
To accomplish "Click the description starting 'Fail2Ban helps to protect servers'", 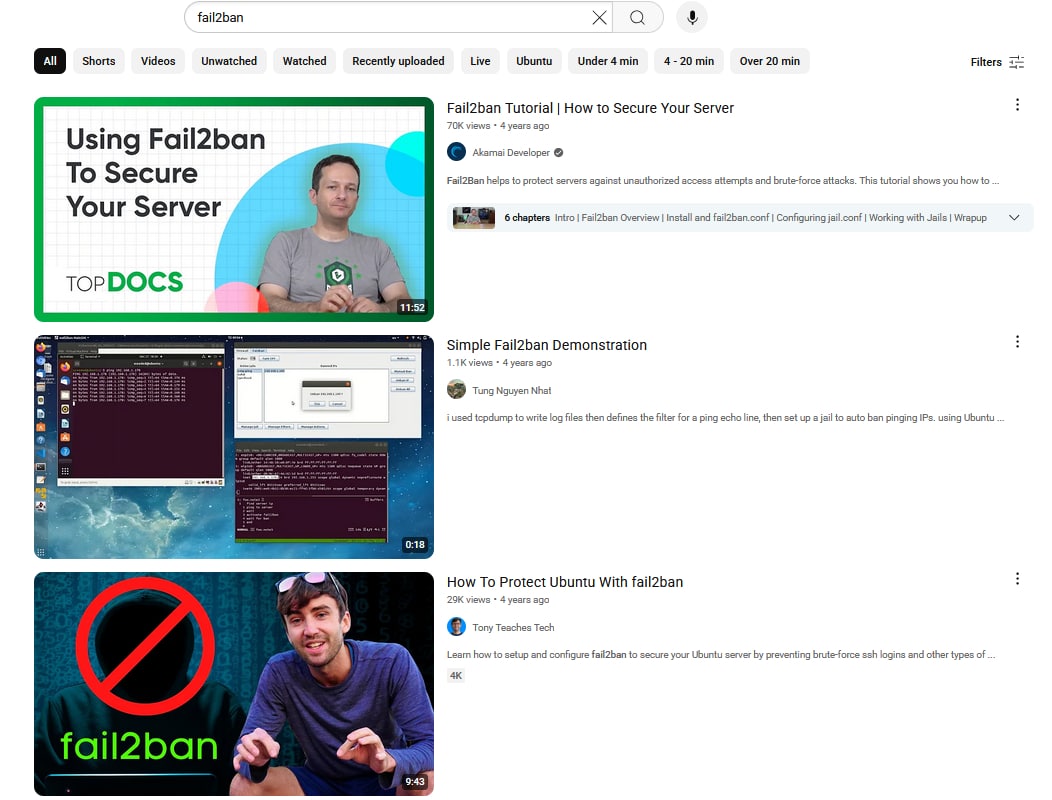I will [723, 181].
